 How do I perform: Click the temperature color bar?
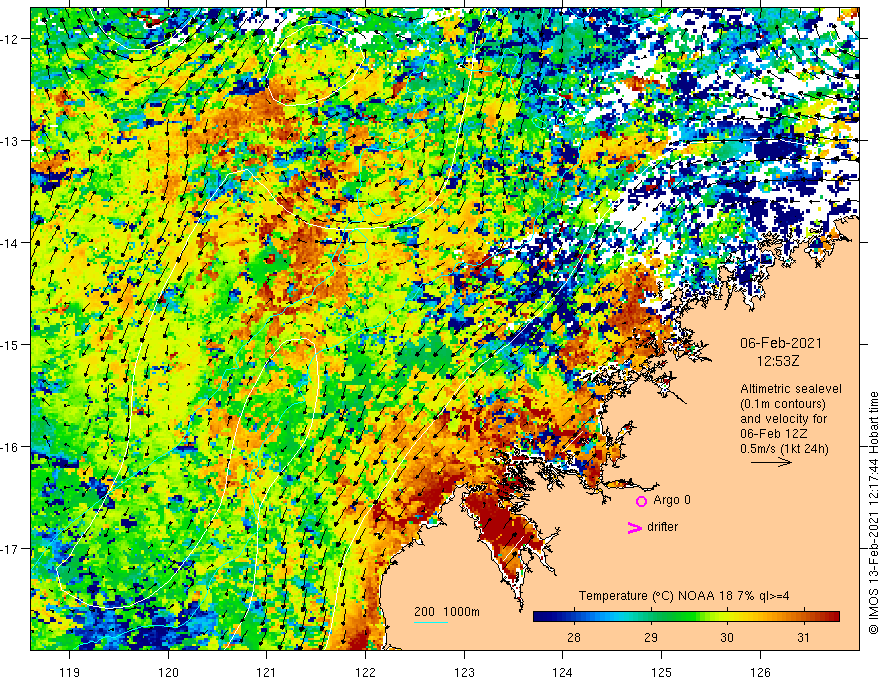click(686, 616)
